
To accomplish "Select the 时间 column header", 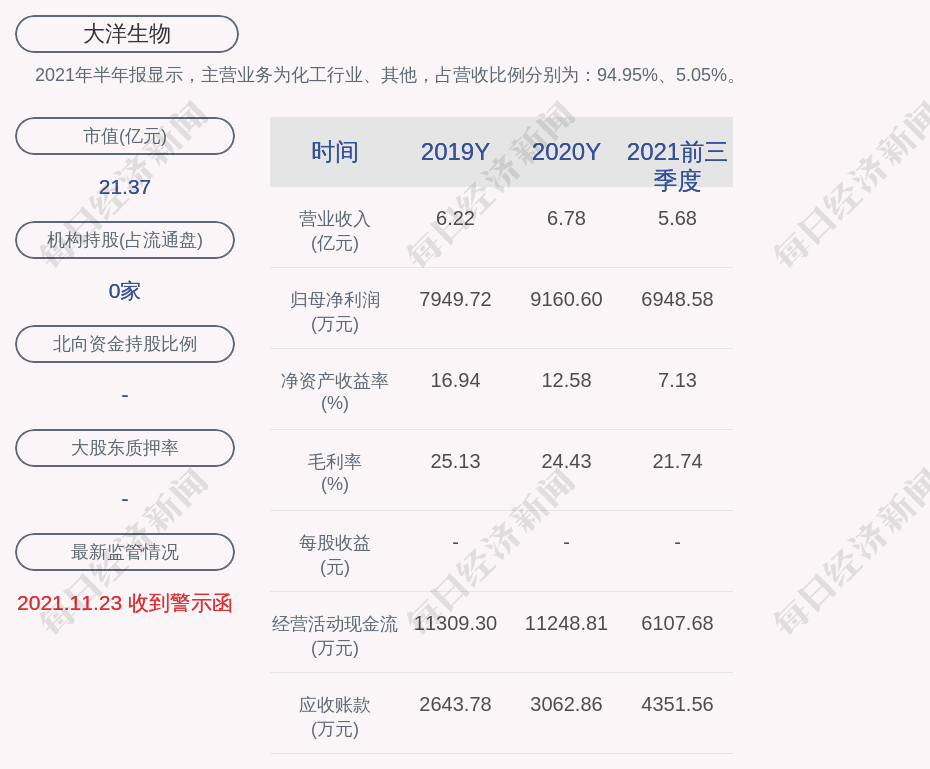I will 334,152.
